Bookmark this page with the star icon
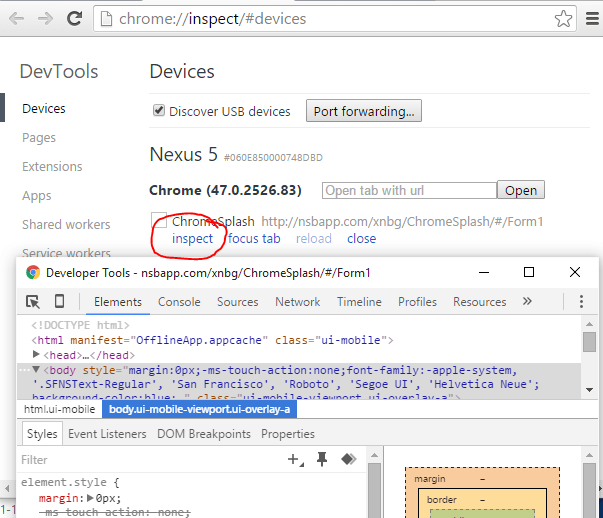 563,18
